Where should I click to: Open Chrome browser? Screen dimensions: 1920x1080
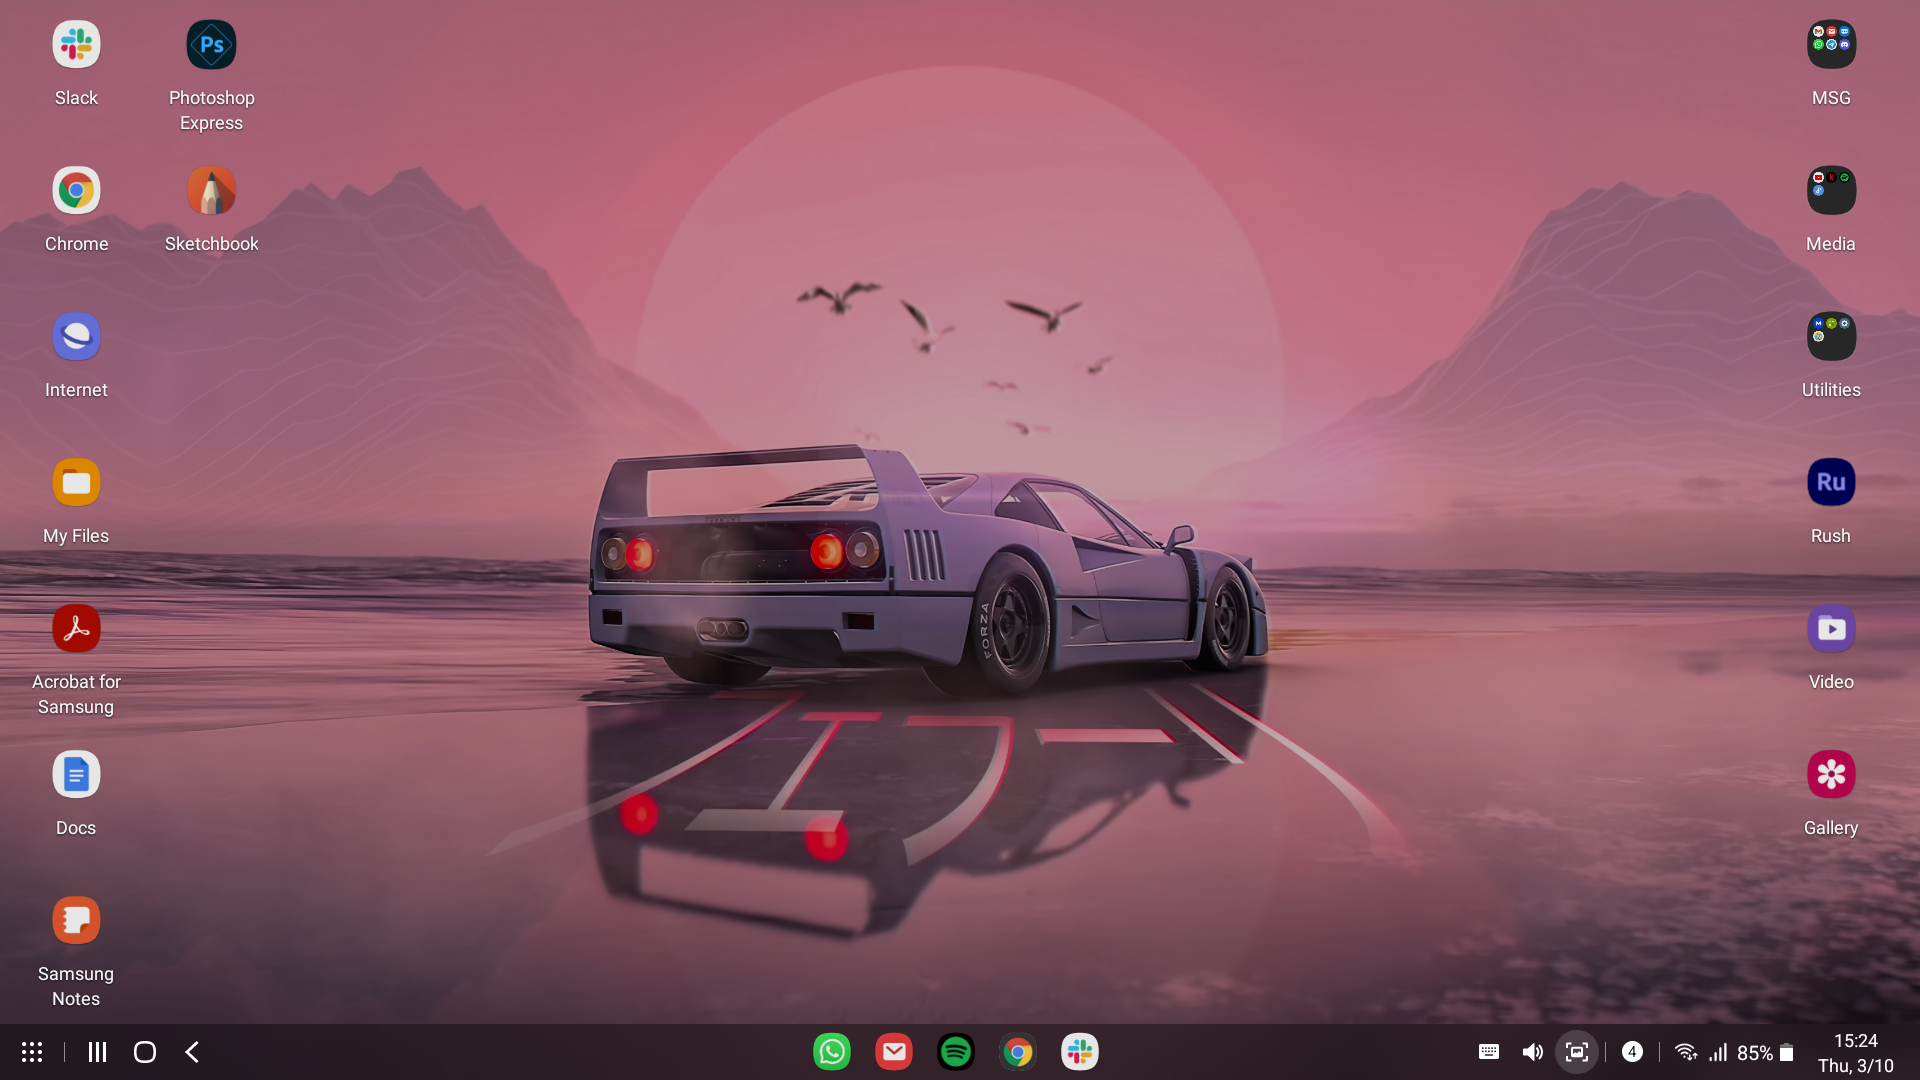tap(75, 190)
